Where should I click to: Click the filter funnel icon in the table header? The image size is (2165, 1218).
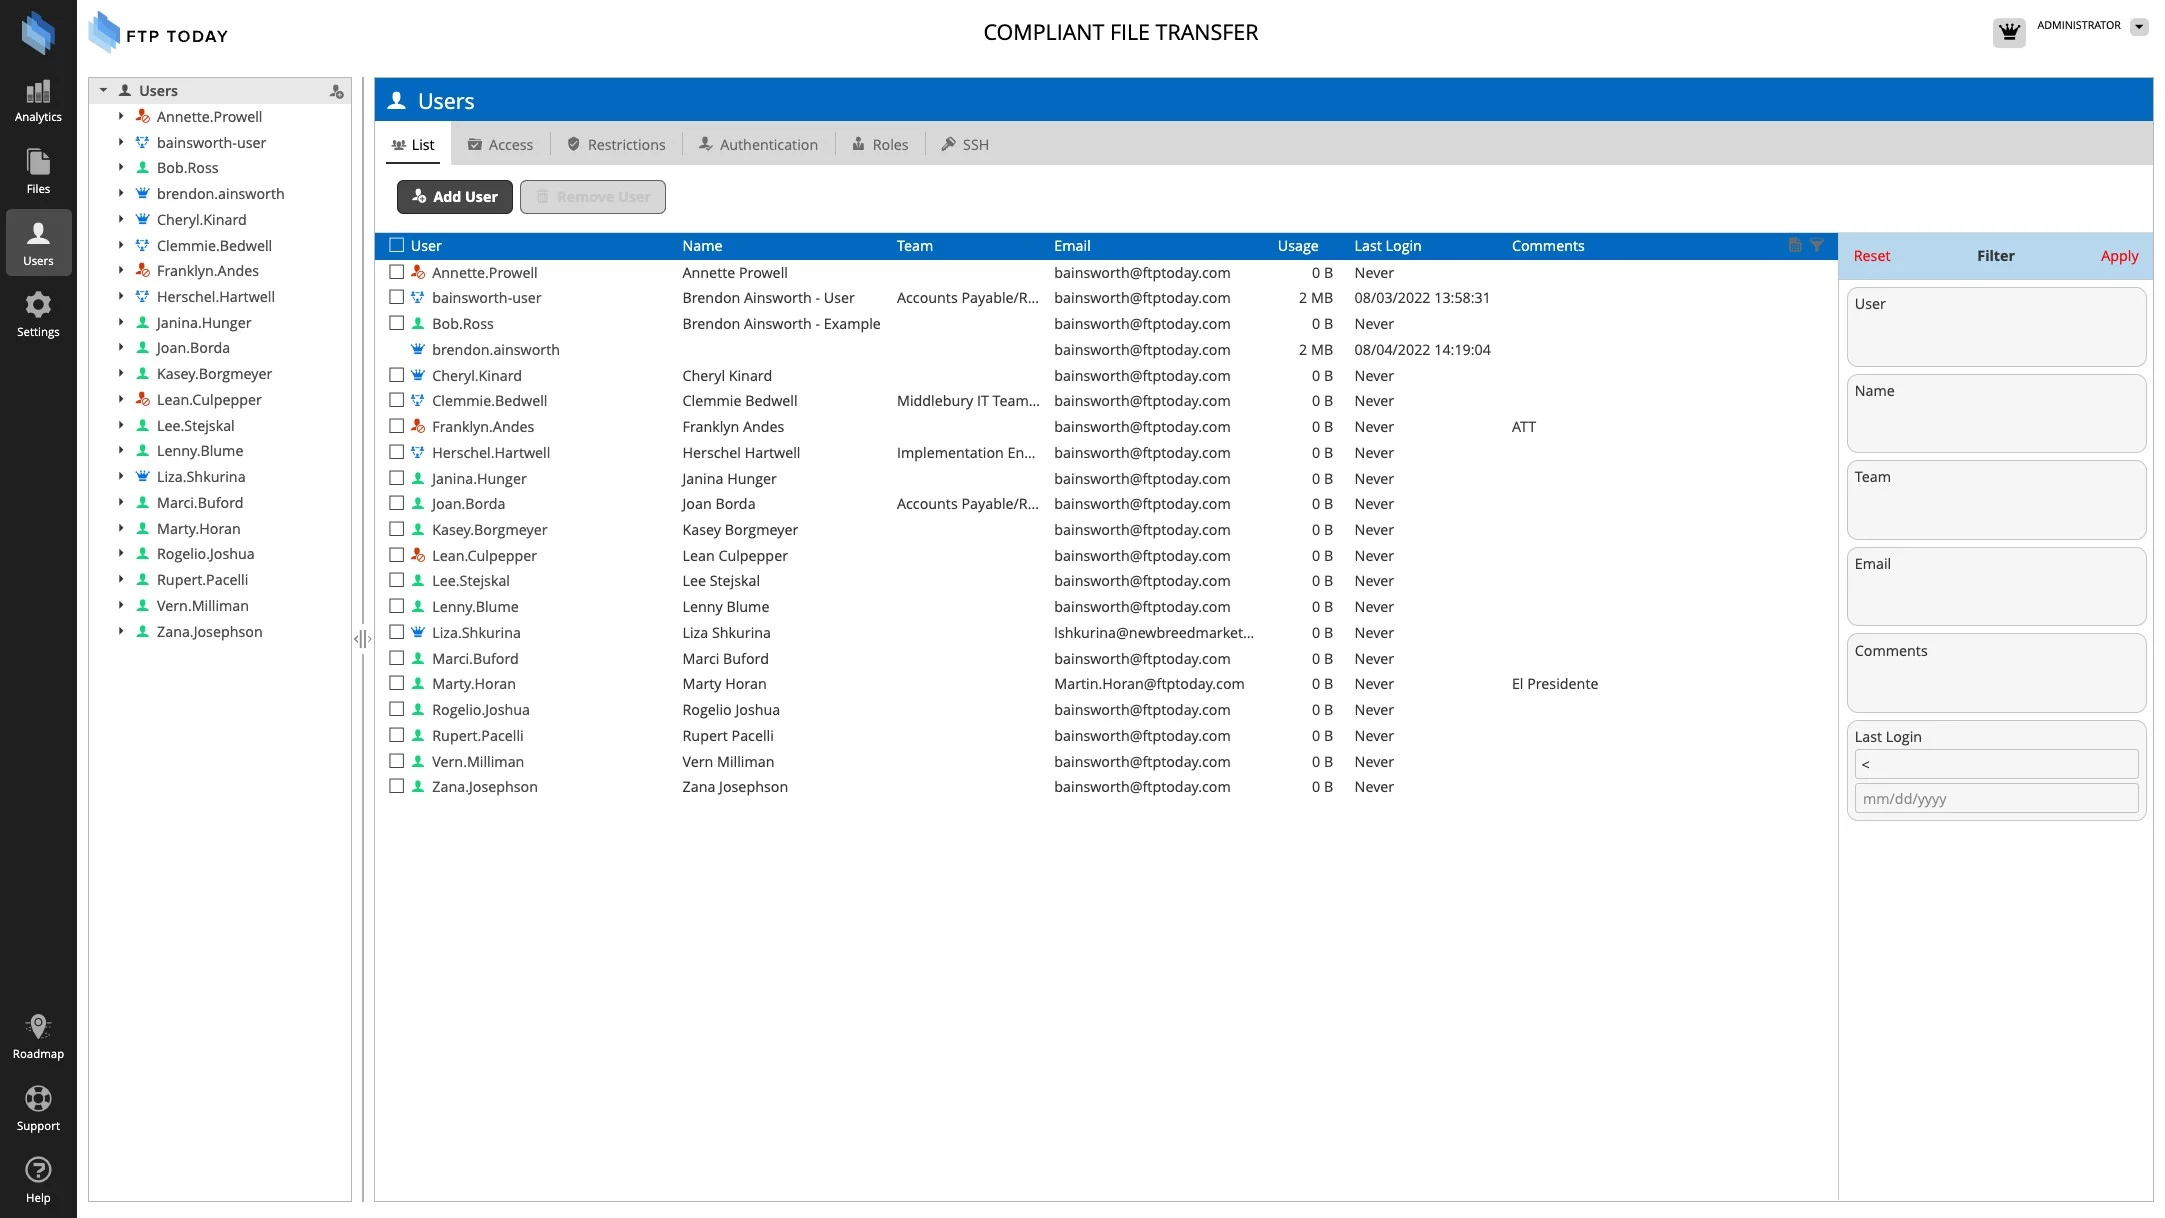click(1817, 245)
